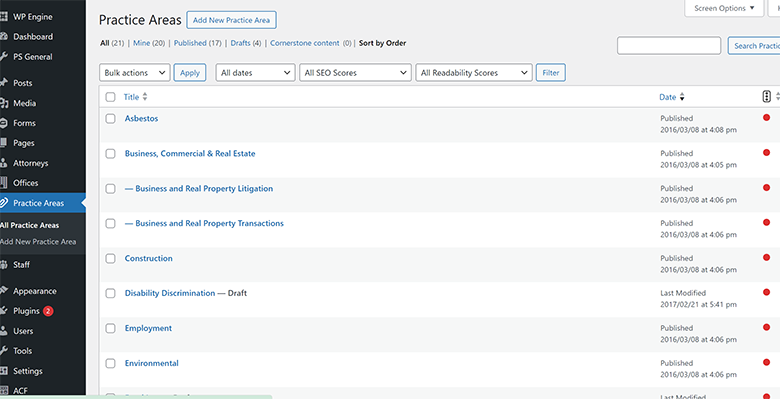Click the Dashboard sidebar icon
The height and width of the screenshot is (399, 780).
coord(3,37)
